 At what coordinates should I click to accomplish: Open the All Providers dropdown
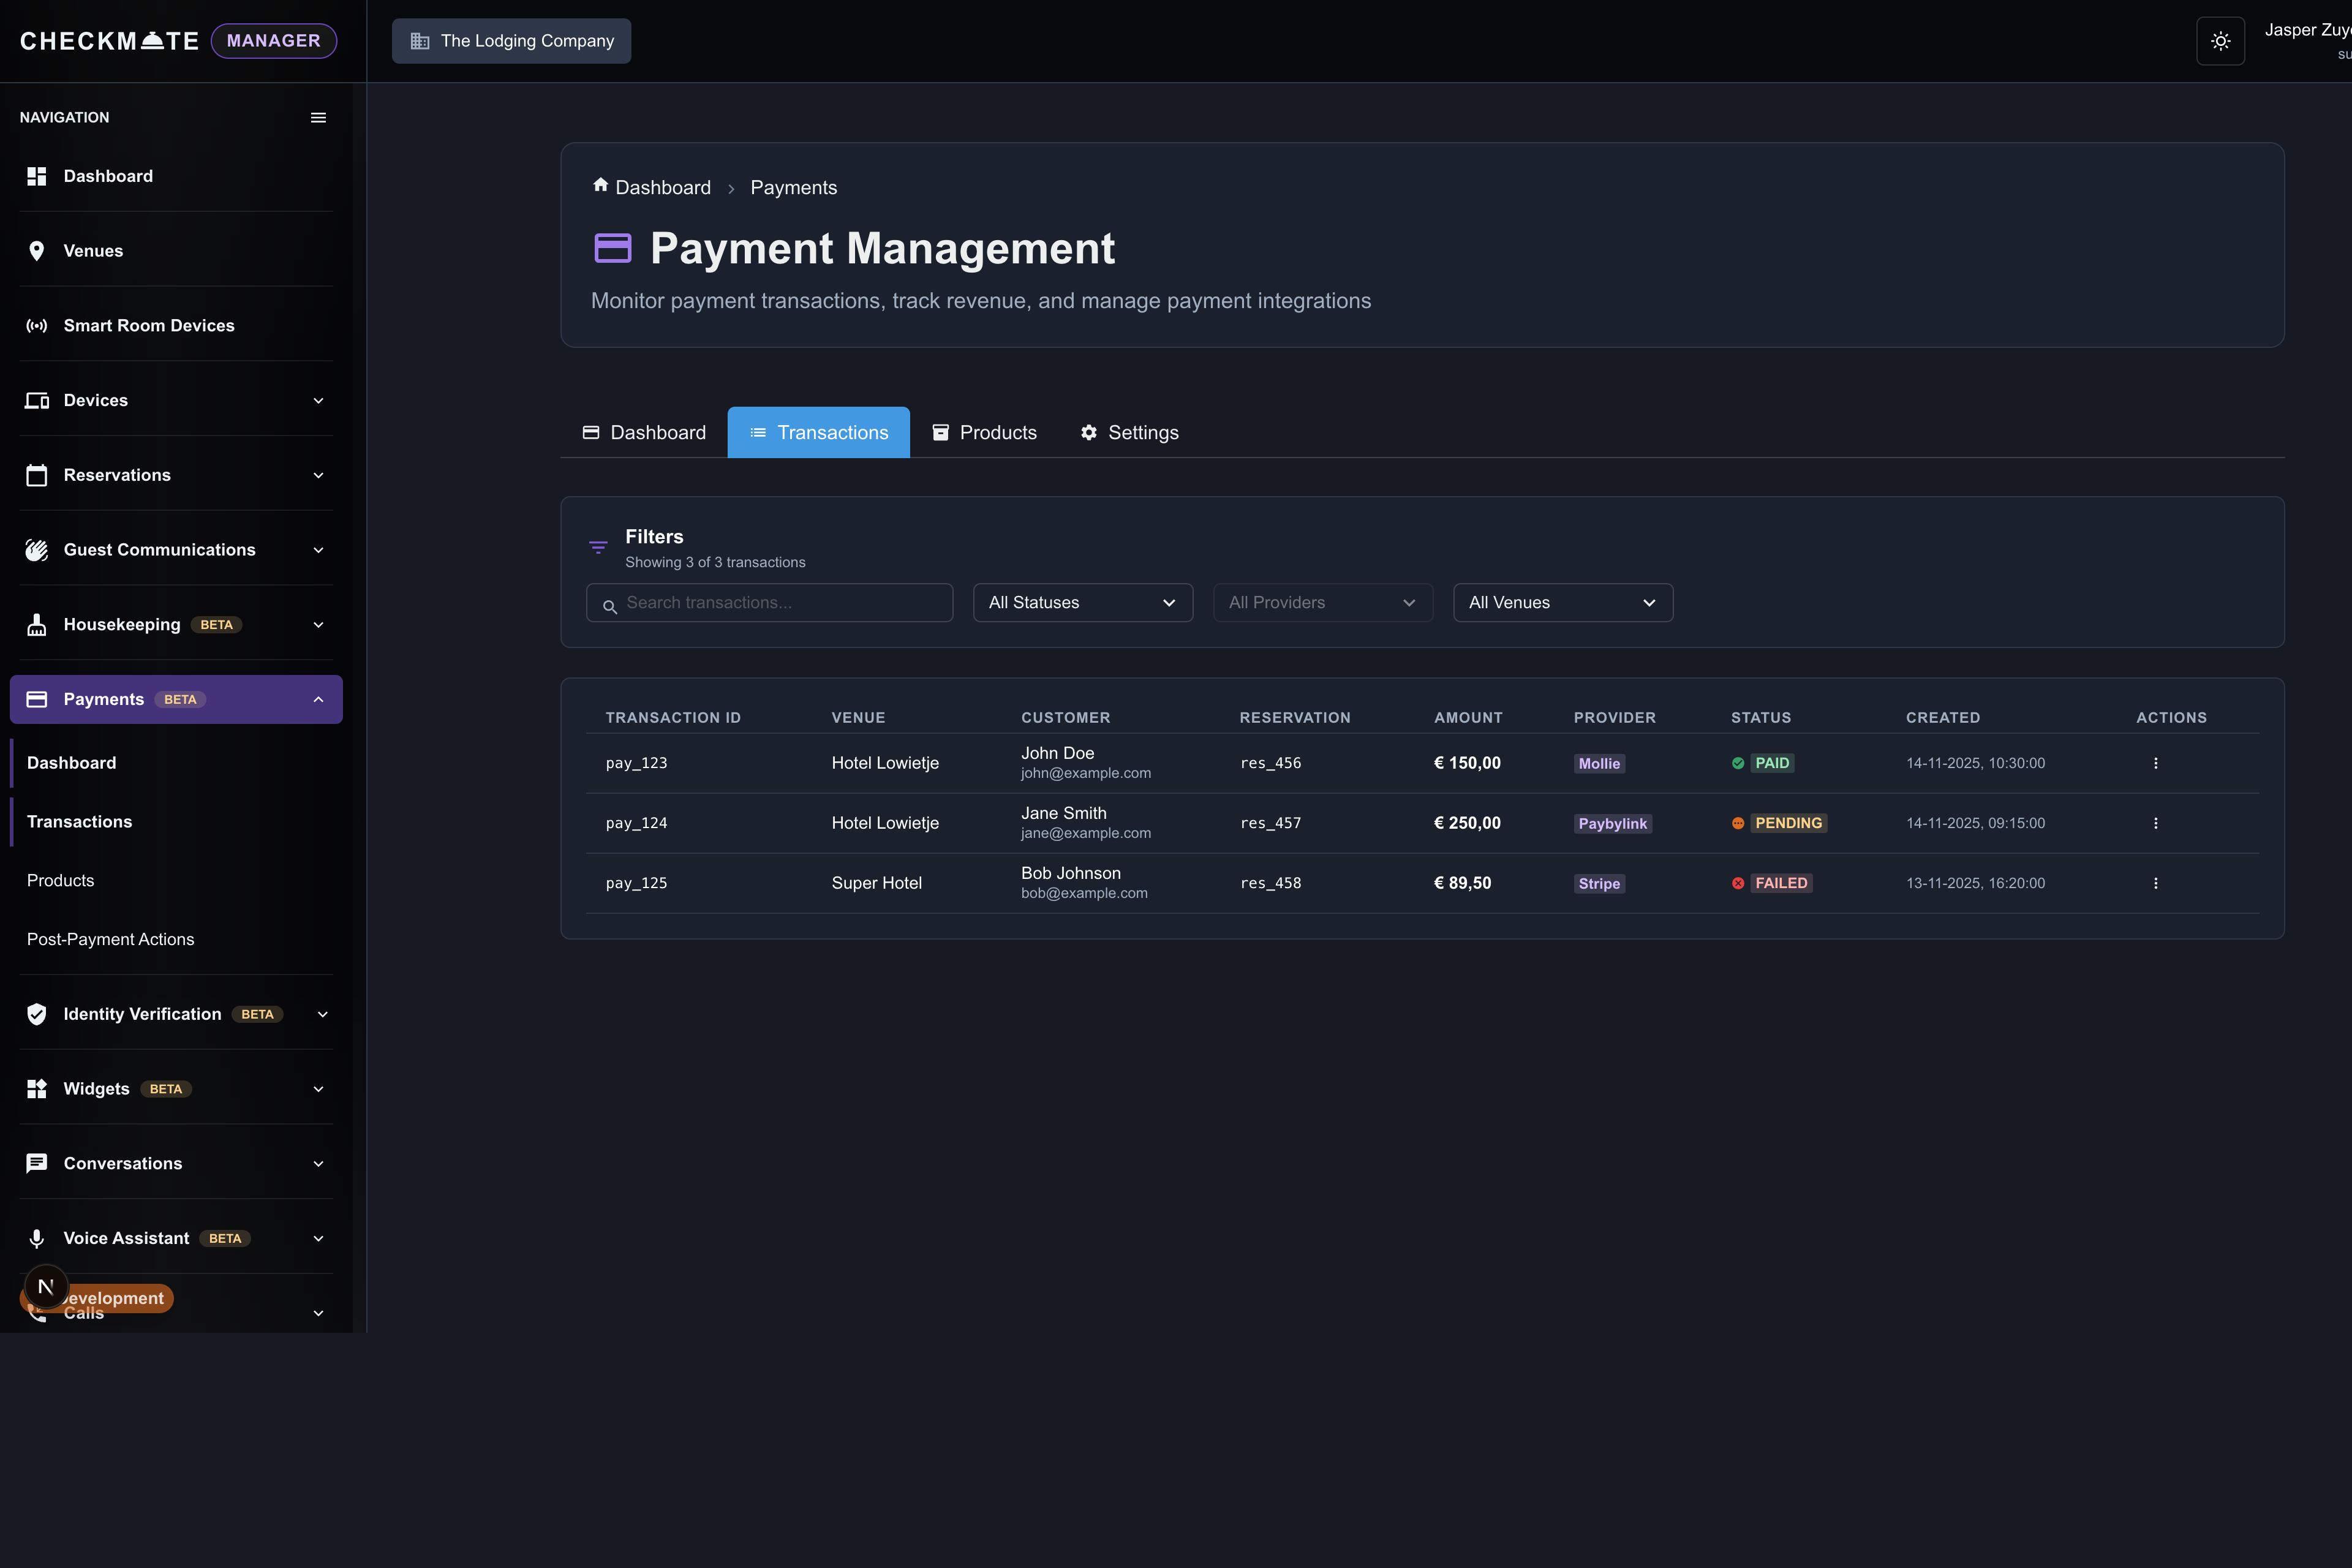pos(1322,602)
